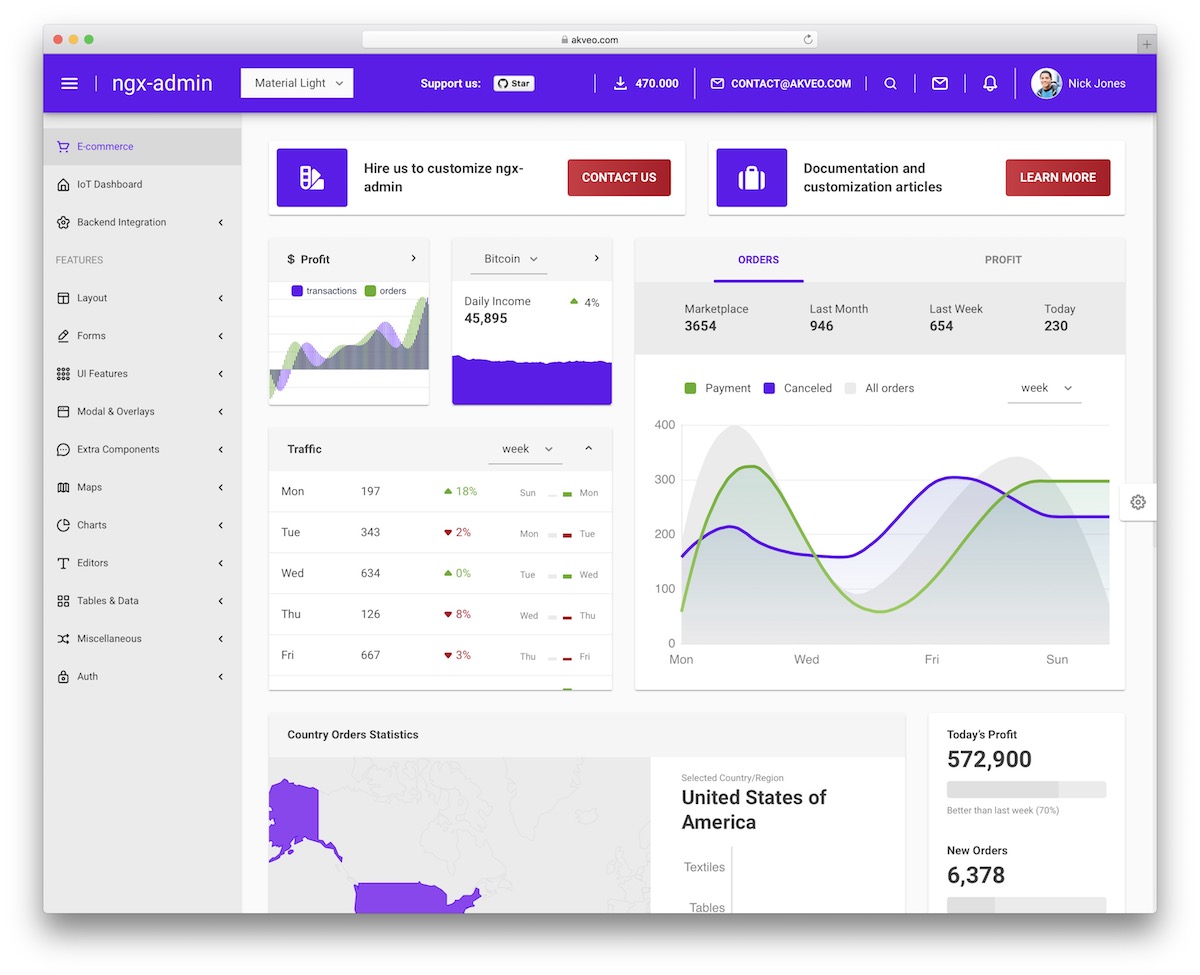The width and height of the screenshot is (1200, 975).
Task: Open the Editors section from the sidebar
Action: coord(93,563)
